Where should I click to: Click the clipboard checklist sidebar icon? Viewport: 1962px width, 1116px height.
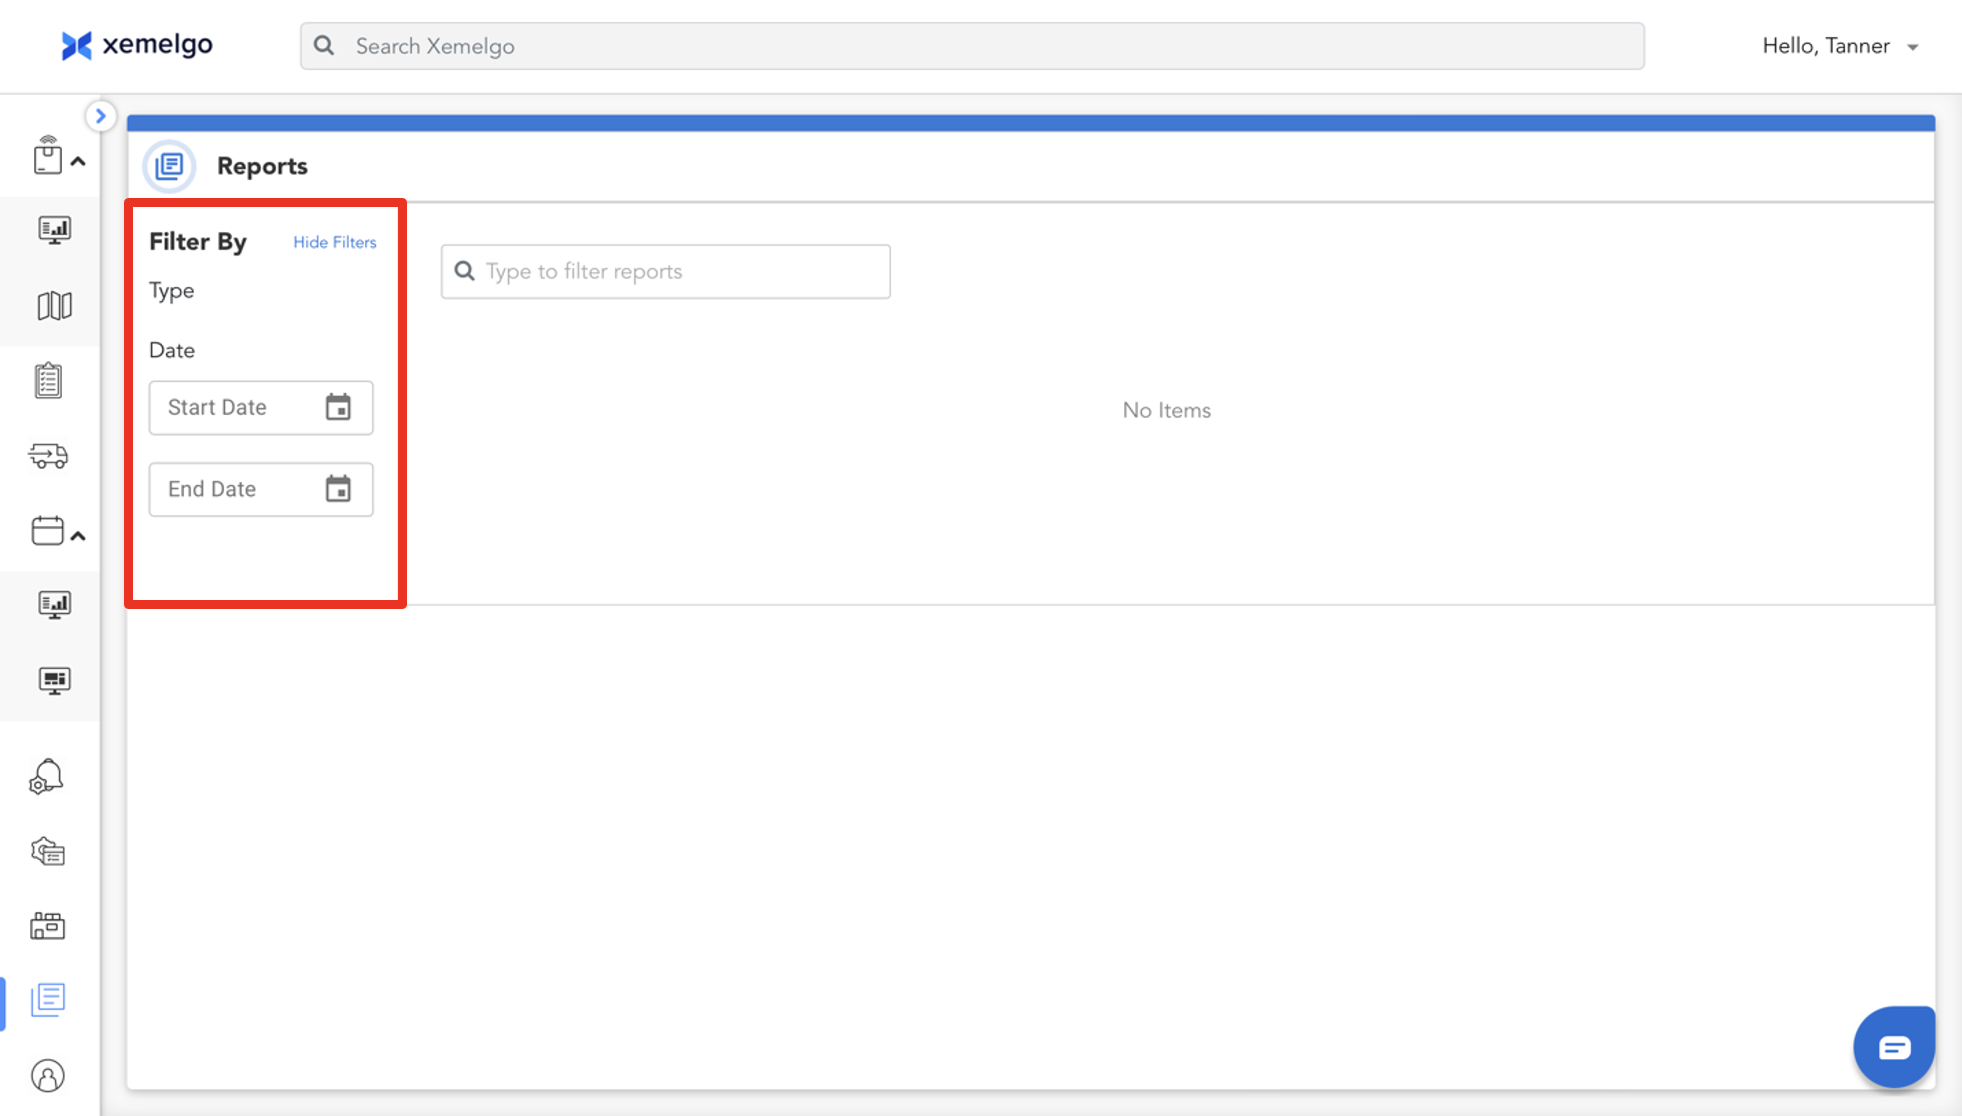[x=48, y=381]
